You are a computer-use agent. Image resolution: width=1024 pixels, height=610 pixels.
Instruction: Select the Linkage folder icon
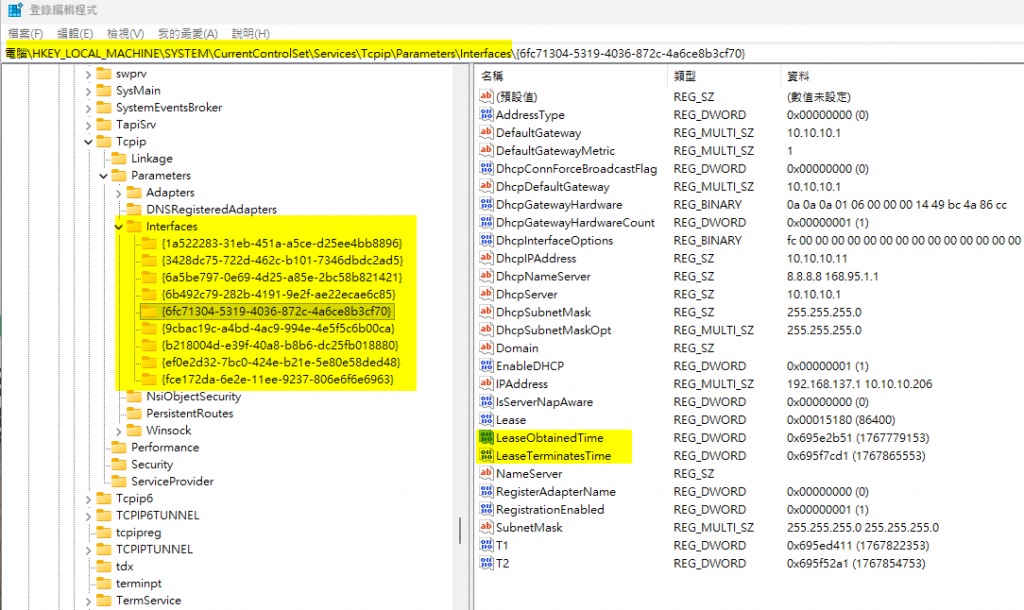(x=119, y=158)
